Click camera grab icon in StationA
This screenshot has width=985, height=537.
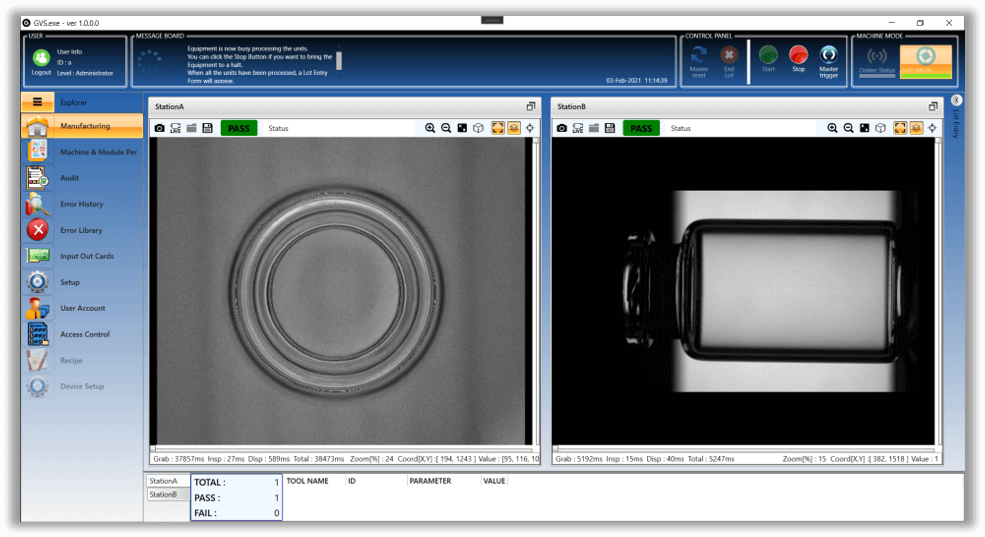(160, 128)
